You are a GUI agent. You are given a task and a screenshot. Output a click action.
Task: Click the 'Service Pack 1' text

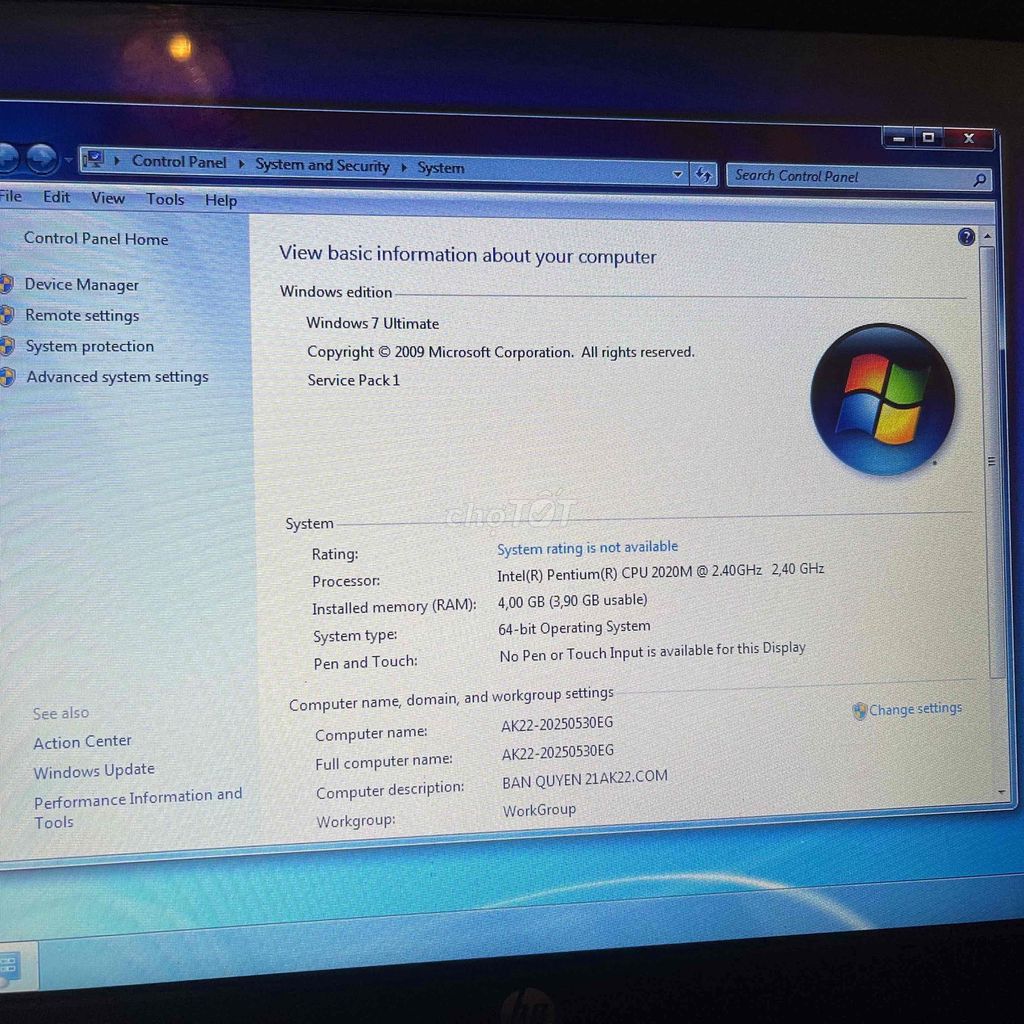click(353, 380)
